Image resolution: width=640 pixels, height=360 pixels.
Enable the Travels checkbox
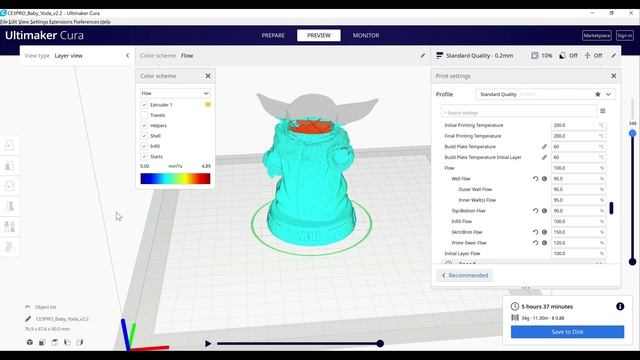[144, 115]
